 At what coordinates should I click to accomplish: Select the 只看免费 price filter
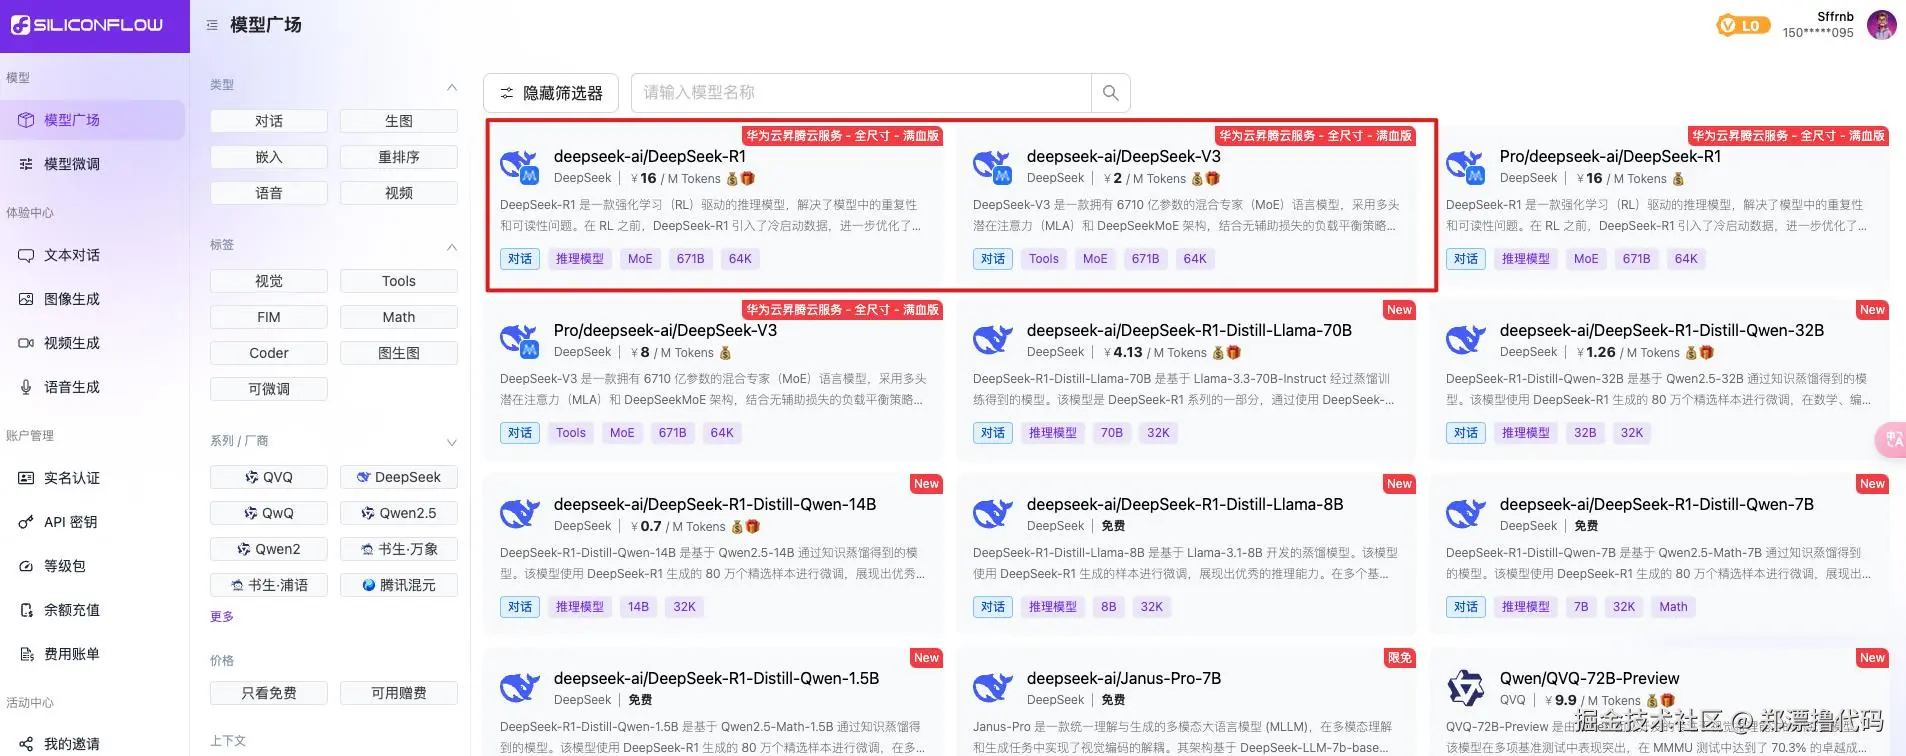[269, 693]
